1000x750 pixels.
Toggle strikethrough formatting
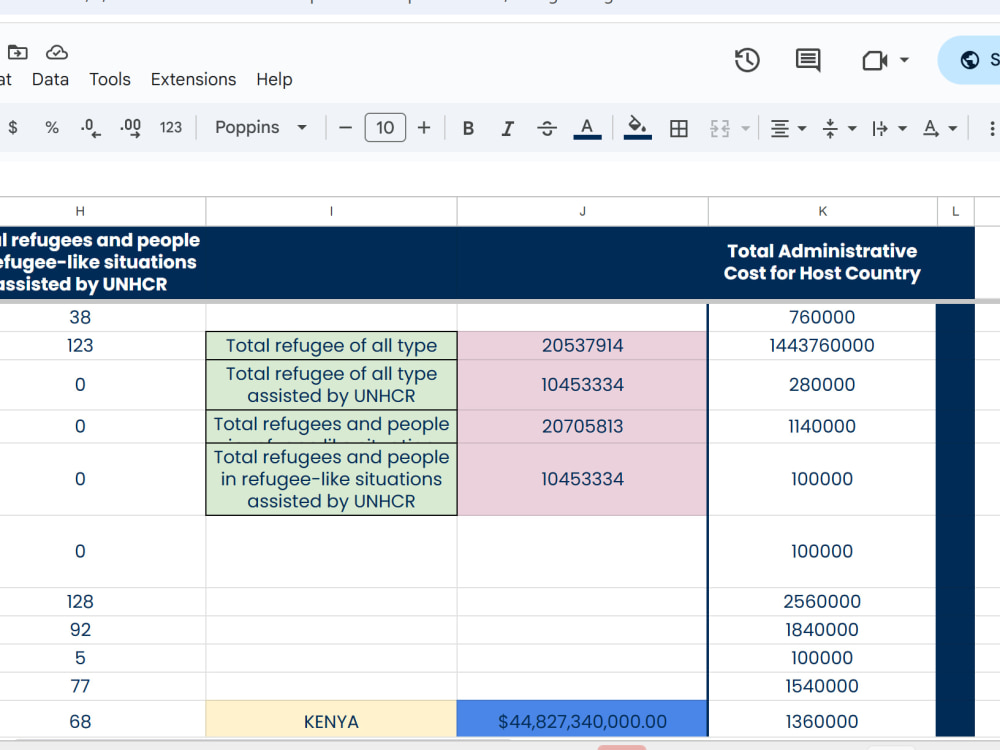pos(547,128)
